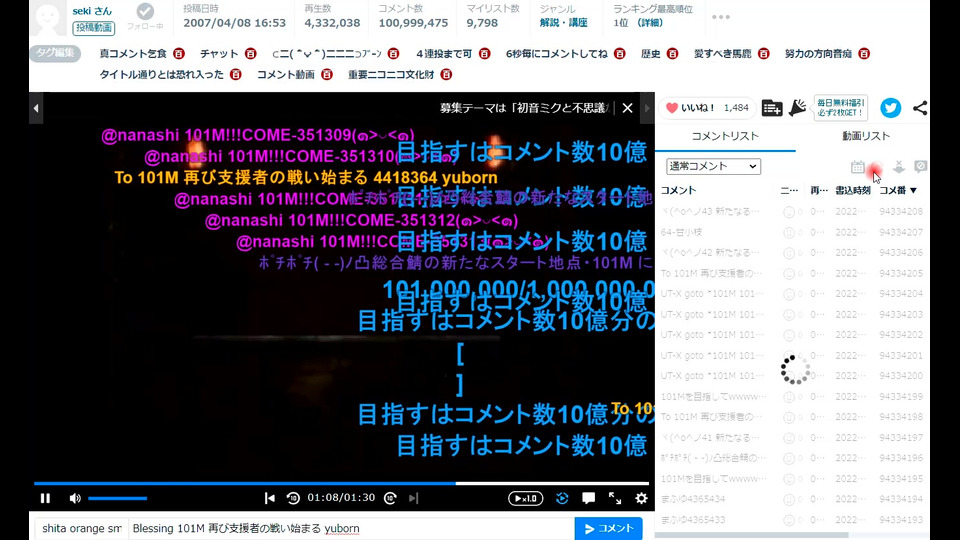Mute the volume speaker icon
Screen dimensions: 960x540
pyautogui.click(x=75, y=498)
